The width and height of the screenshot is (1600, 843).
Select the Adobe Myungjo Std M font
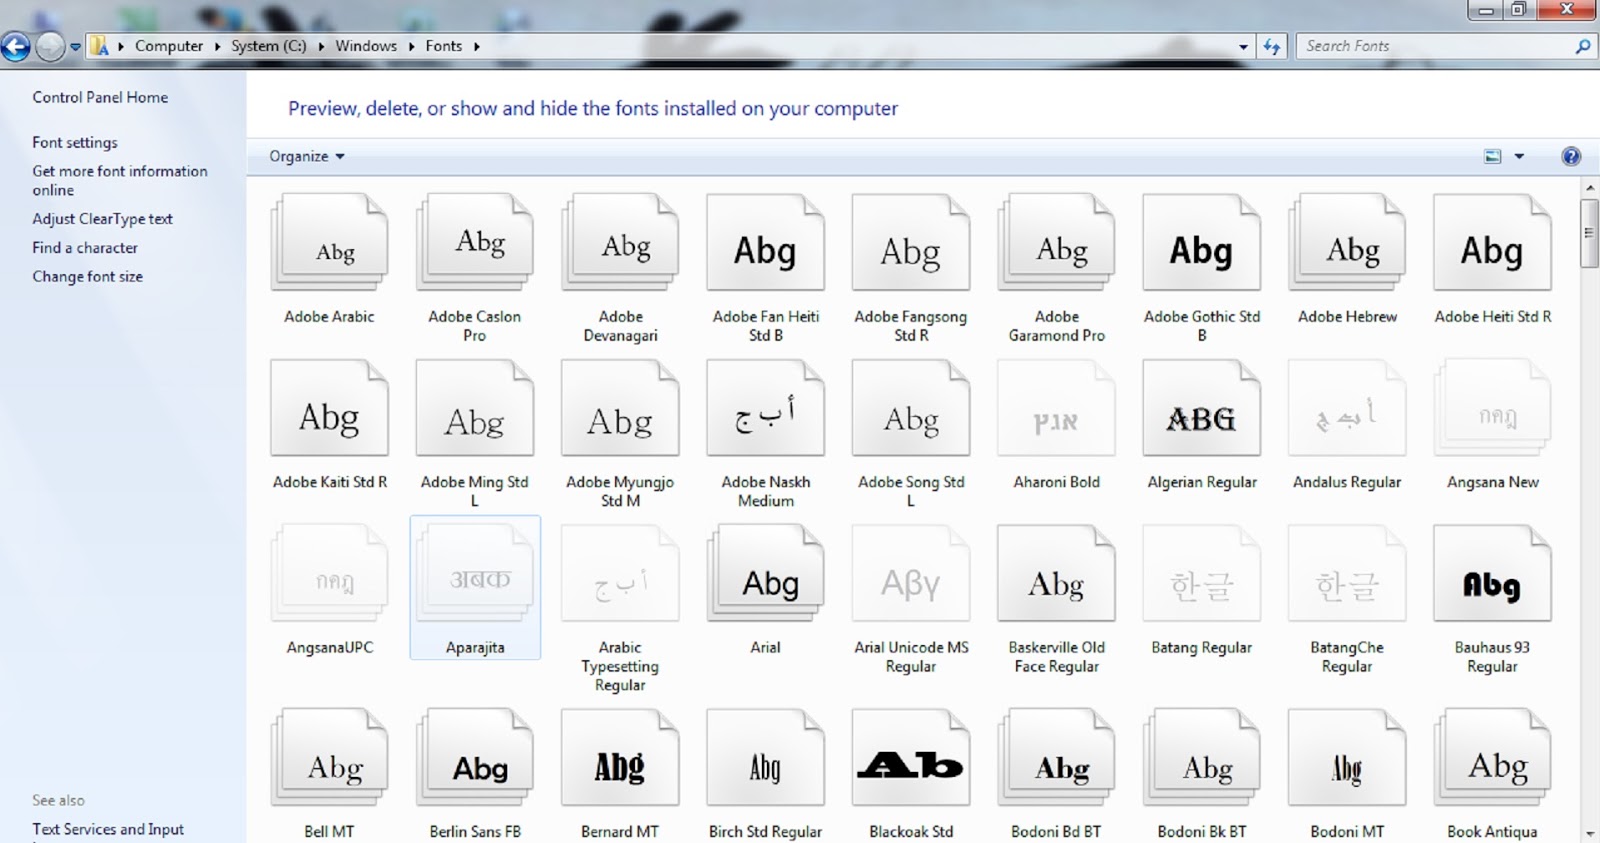tap(620, 409)
